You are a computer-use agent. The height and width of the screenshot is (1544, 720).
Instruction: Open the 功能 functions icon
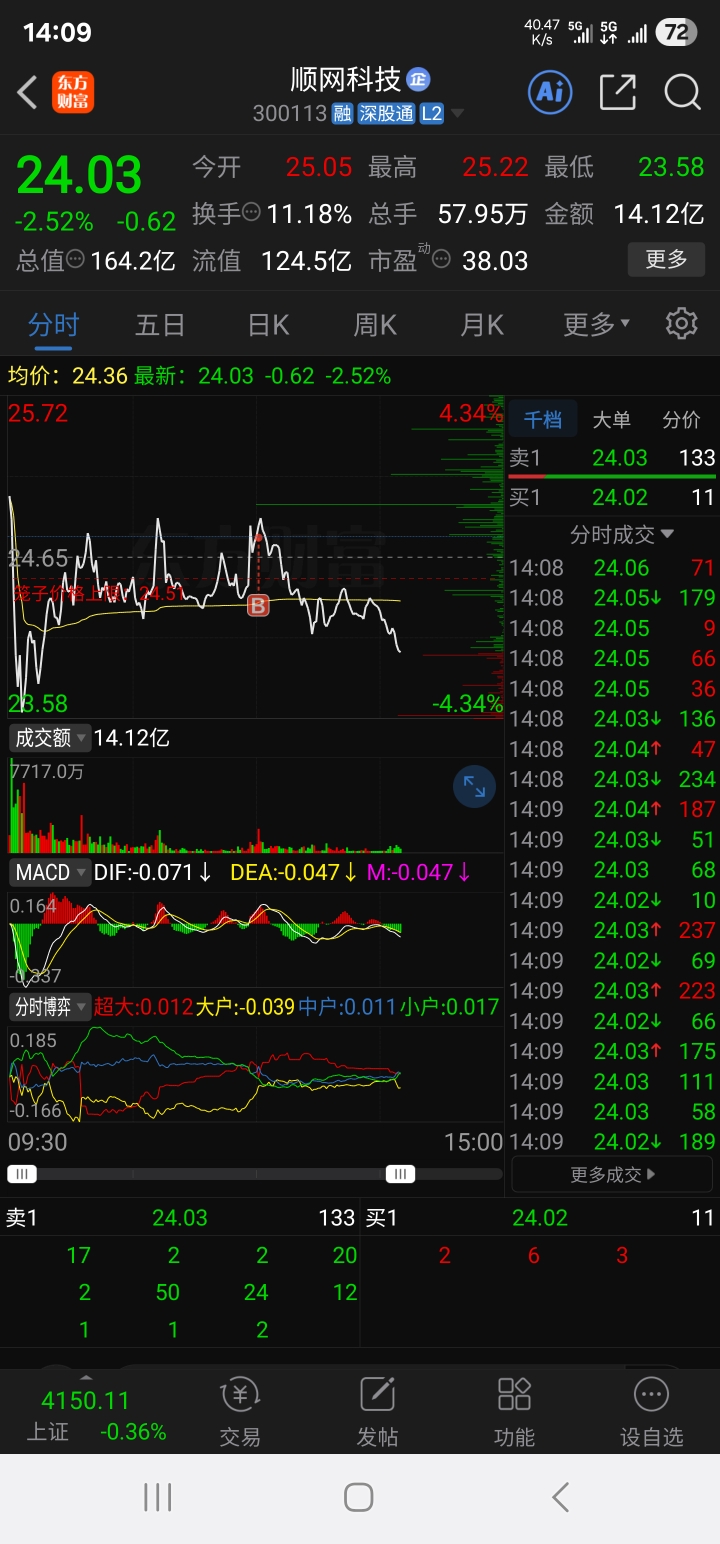[514, 1413]
